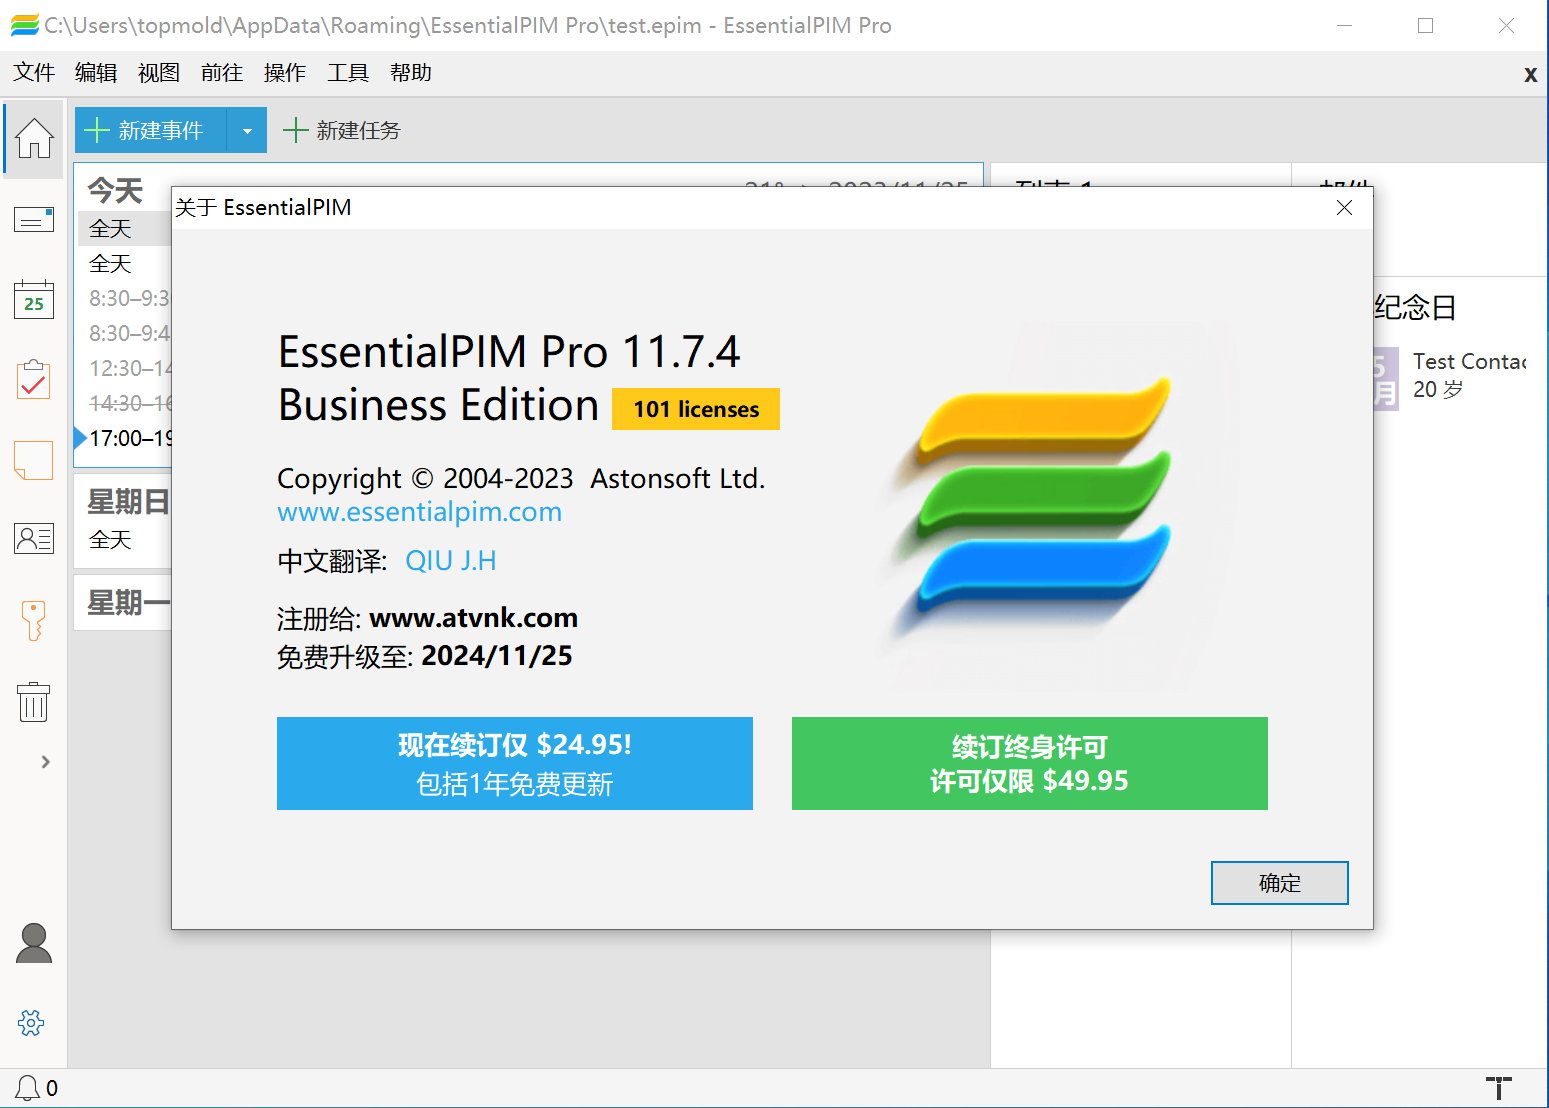1549x1108 pixels.
Task: Click the 101 licenses badge
Action: point(696,409)
